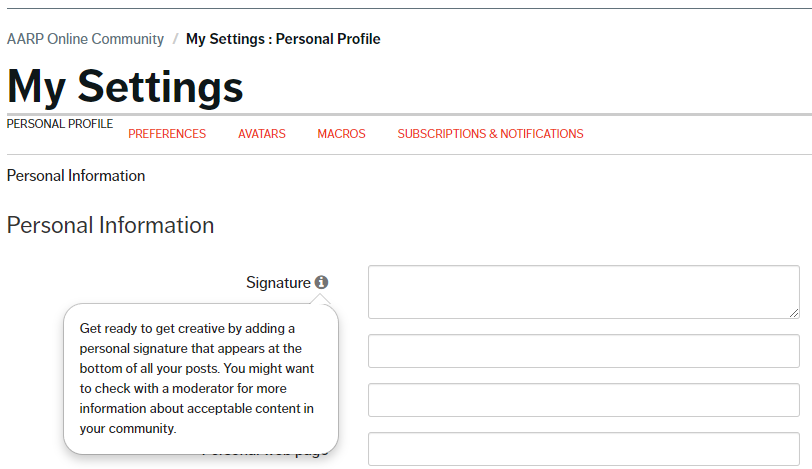
Task: Switch to the Avatars tab
Action: point(262,134)
